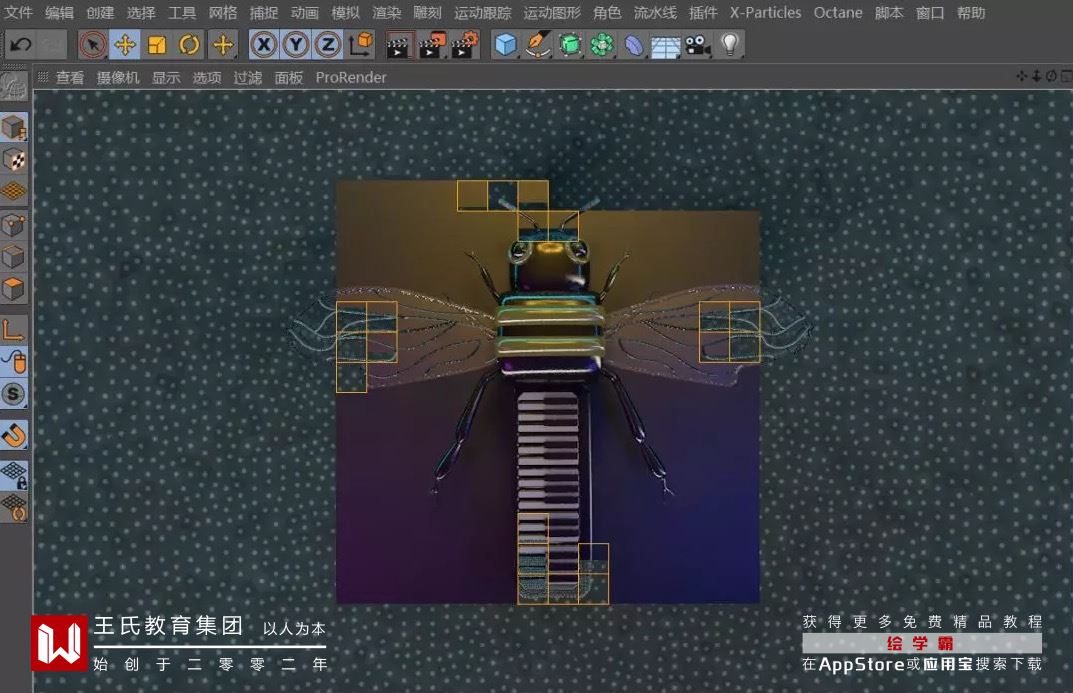
Task: Open the 窗口 menu
Action: pyautogui.click(x=930, y=12)
